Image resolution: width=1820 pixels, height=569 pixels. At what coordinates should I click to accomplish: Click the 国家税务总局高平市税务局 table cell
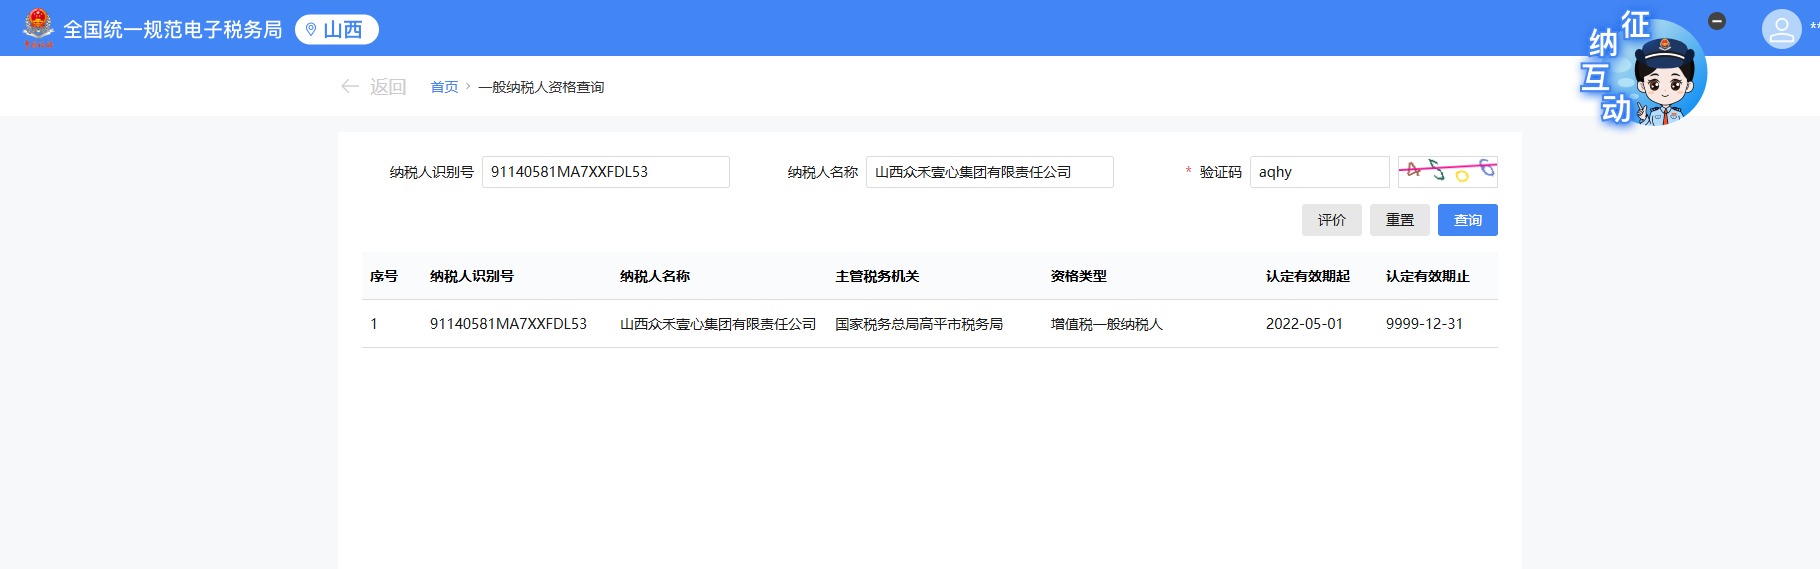(x=919, y=324)
